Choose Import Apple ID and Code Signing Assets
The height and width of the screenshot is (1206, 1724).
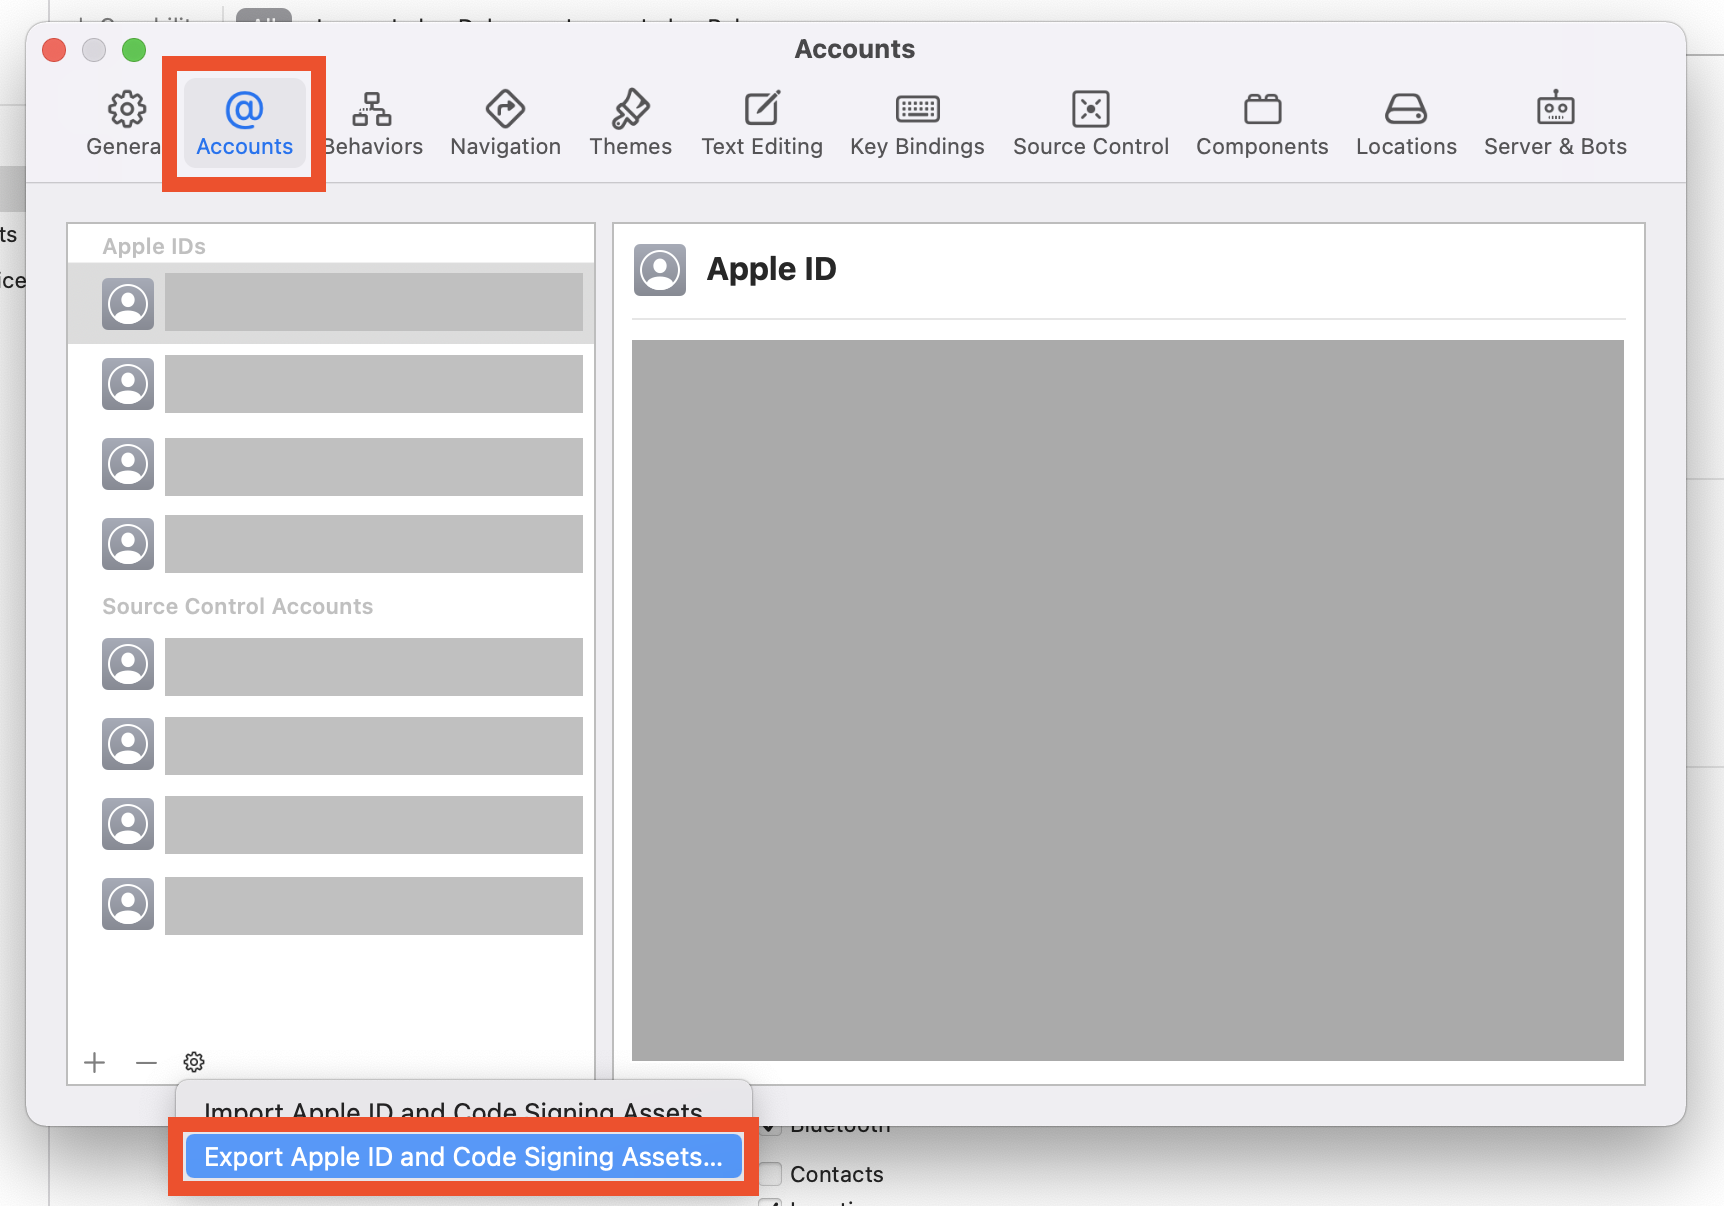tap(453, 1111)
